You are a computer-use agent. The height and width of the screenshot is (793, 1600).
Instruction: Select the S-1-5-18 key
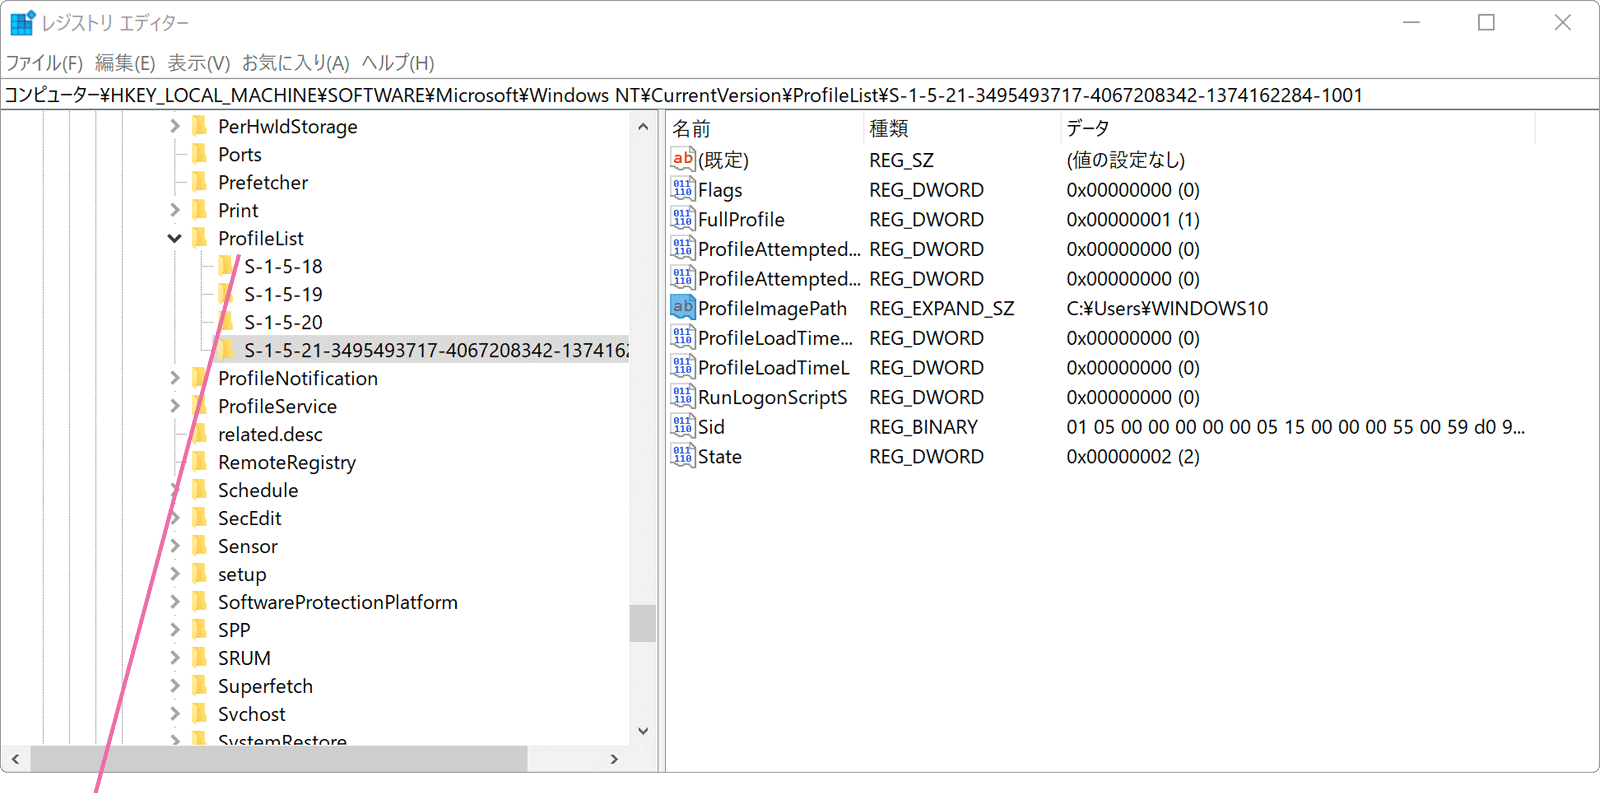283,266
